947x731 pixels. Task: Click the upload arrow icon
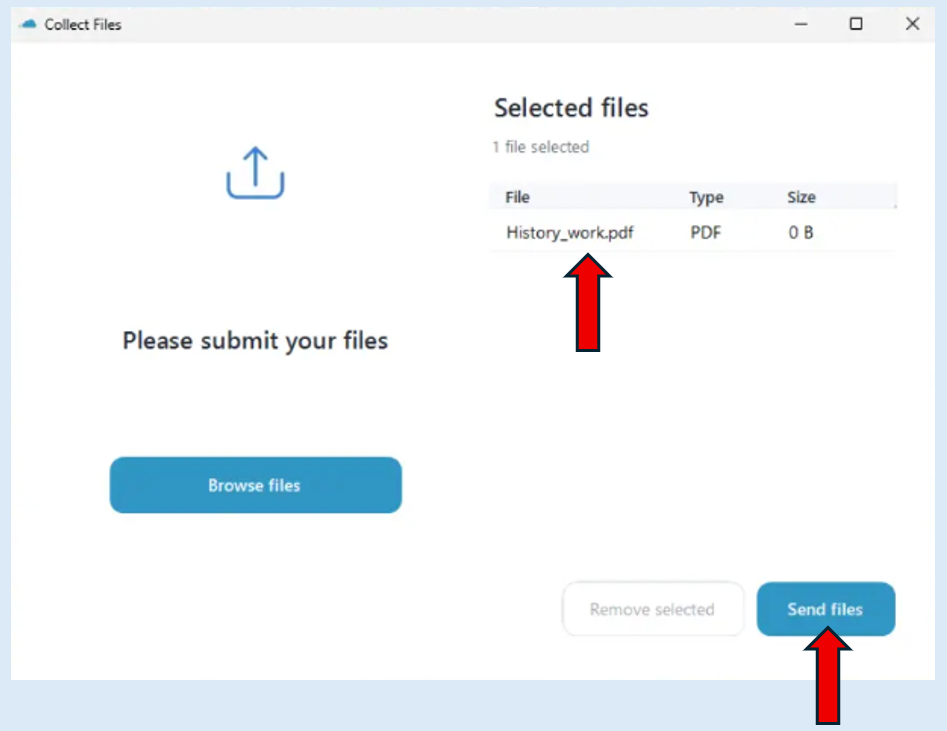pos(255,173)
